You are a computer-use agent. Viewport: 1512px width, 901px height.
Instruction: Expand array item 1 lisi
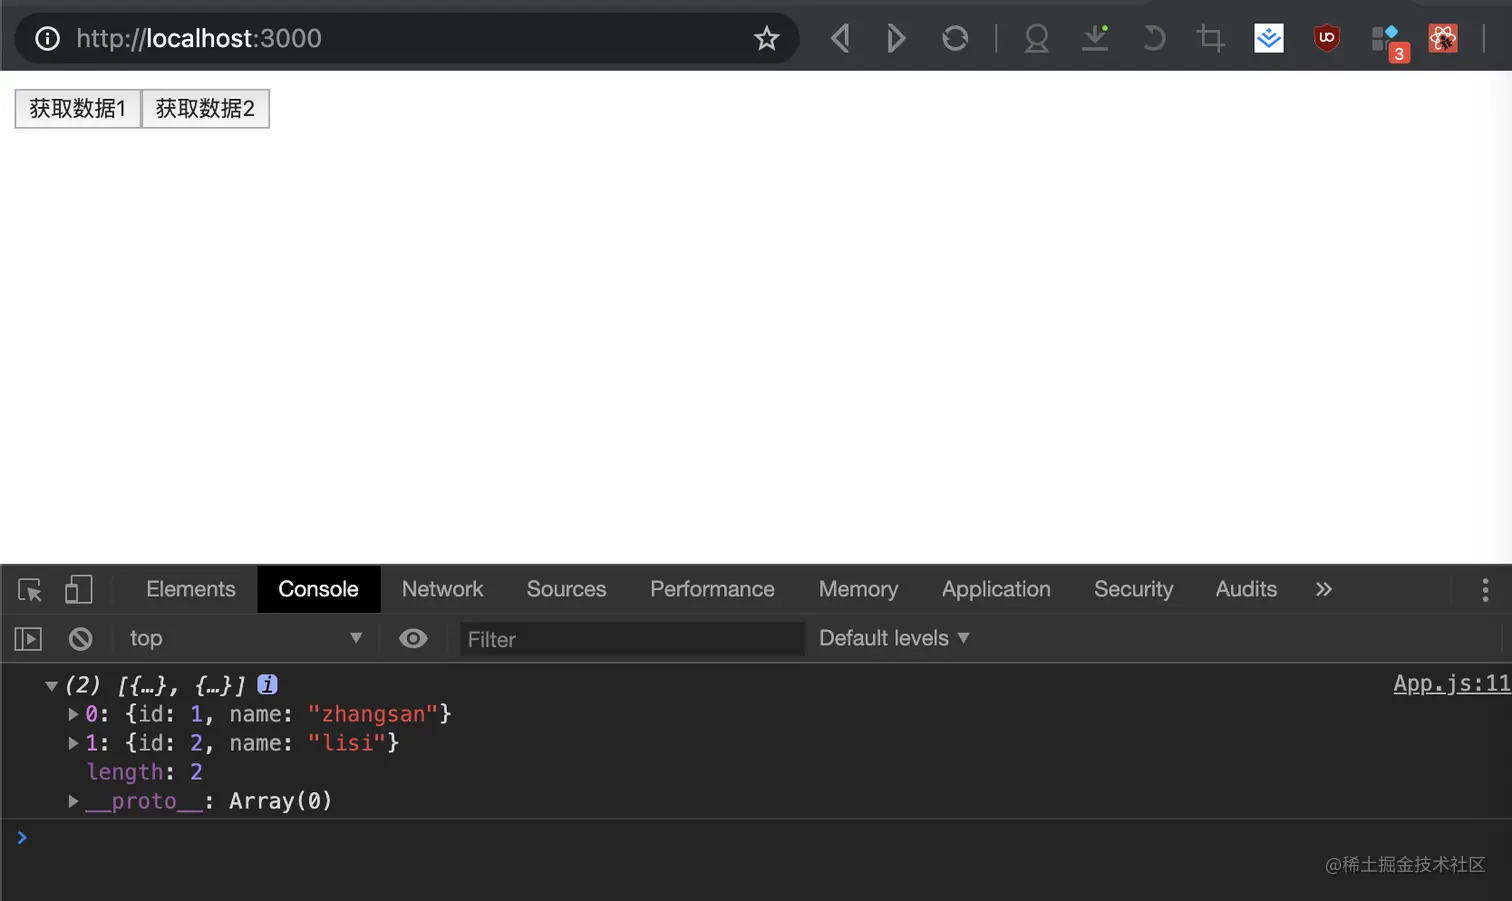point(73,744)
